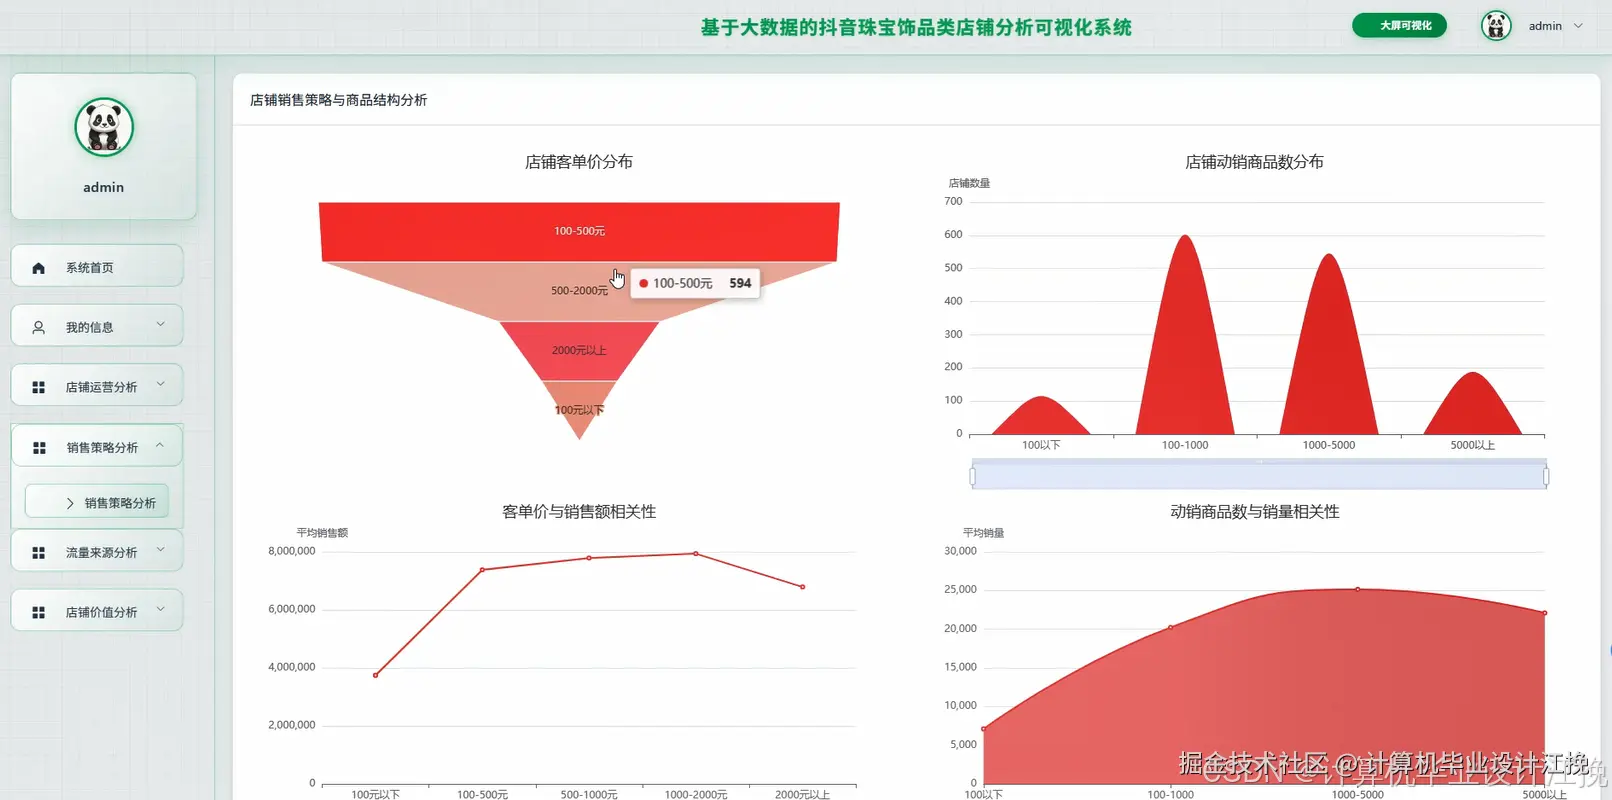Click the 100-500元 data point on line chart
The width and height of the screenshot is (1612, 800).
pyautogui.click(x=482, y=570)
